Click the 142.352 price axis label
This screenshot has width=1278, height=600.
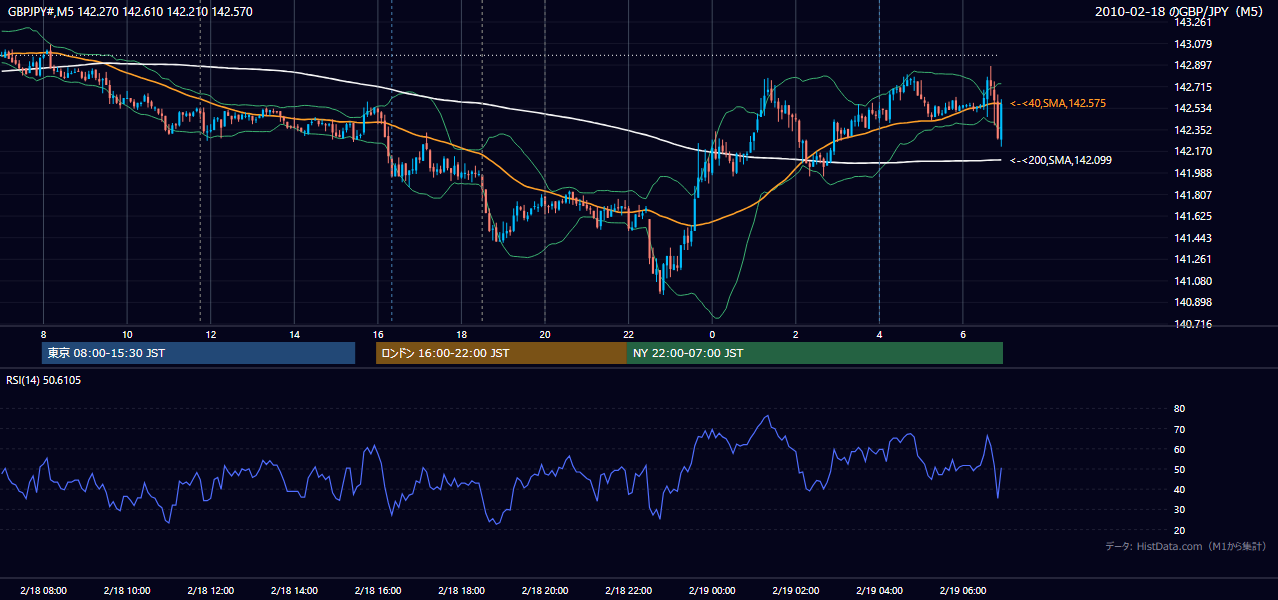pos(1192,130)
